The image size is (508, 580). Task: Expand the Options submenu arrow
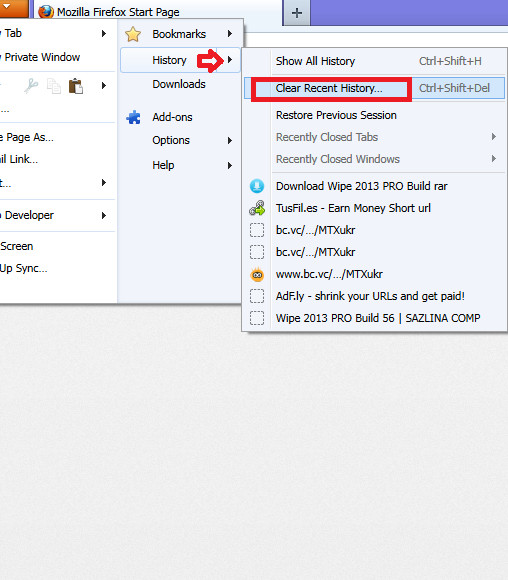230,140
